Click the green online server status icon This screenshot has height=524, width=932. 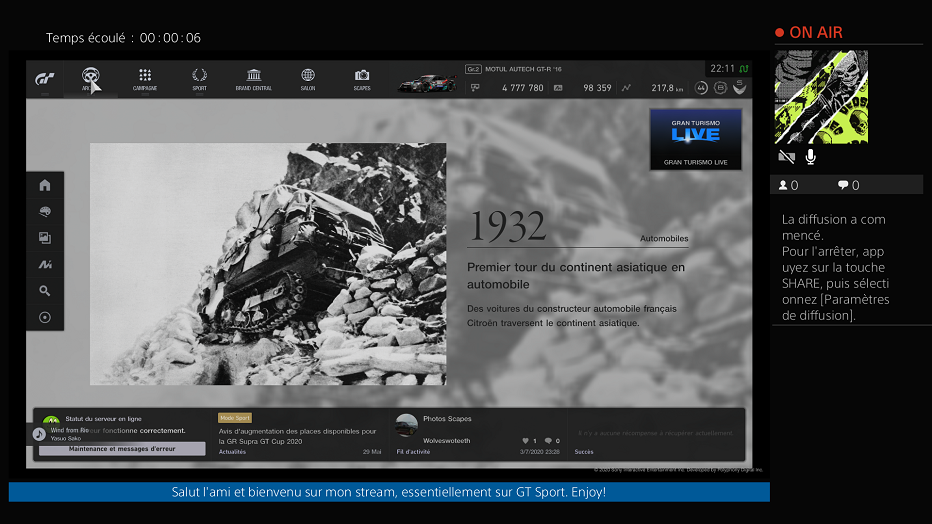[x=51, y=420]
